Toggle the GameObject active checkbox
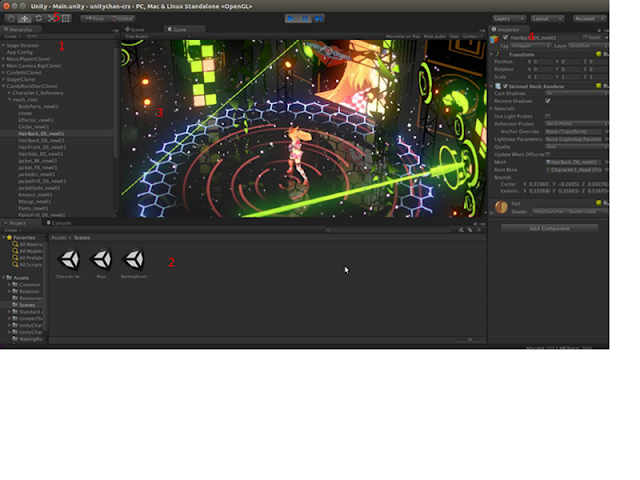Screen dimensions: 640x480 [x=505, y=38]
